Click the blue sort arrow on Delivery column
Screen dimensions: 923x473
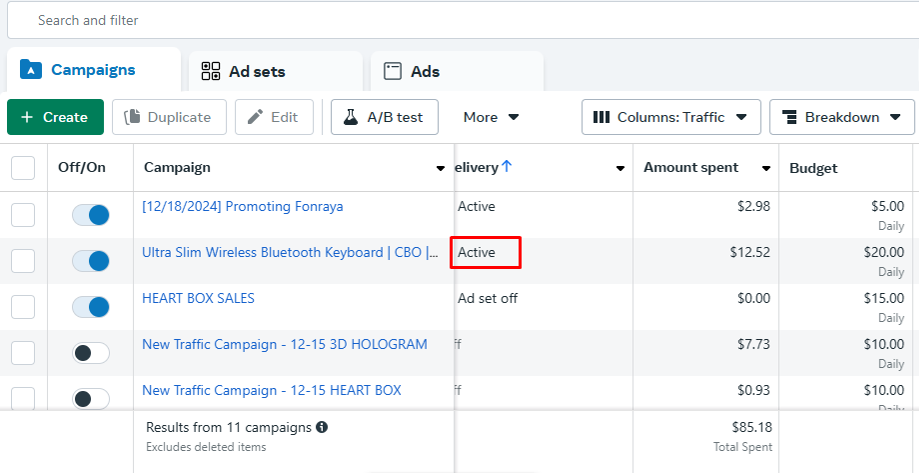click(506, 167)
